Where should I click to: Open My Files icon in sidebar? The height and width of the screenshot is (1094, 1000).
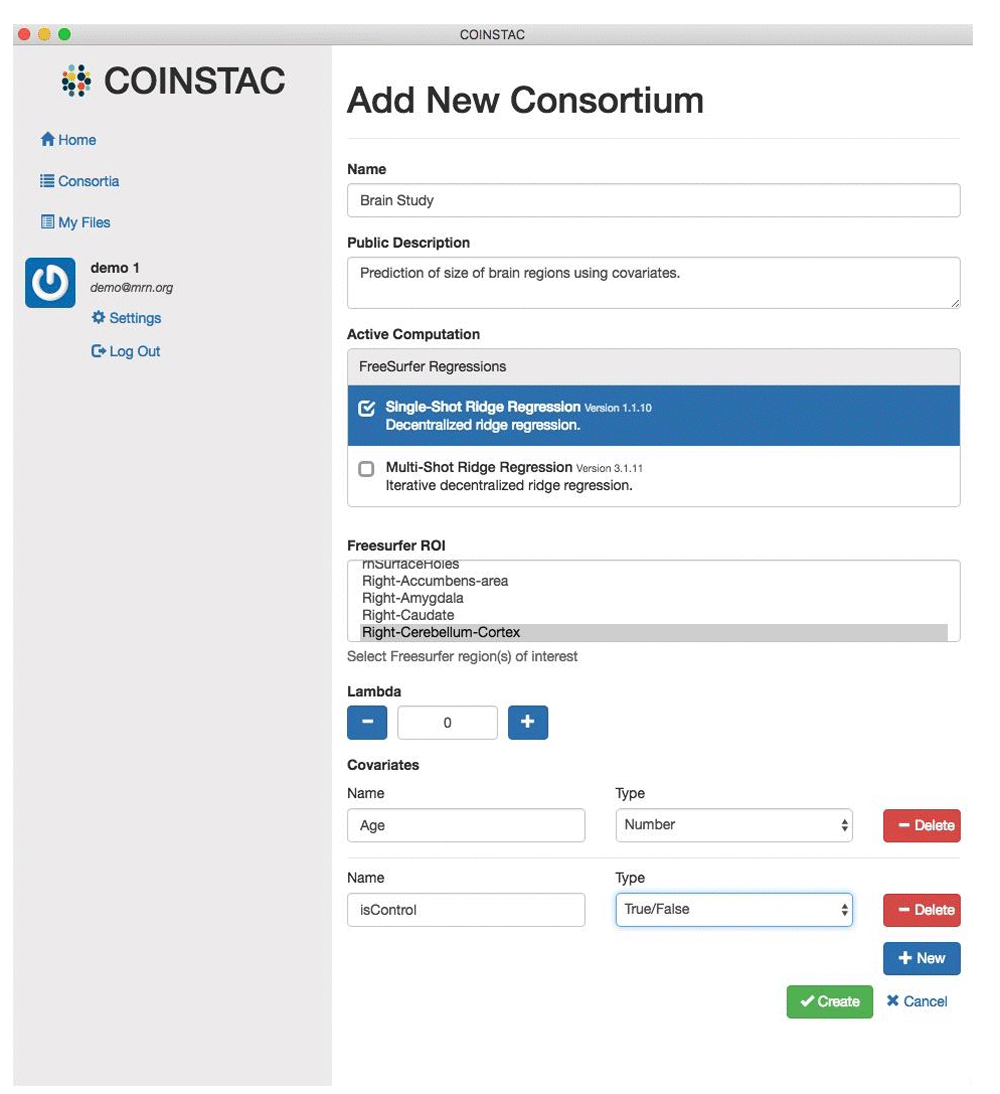(x=47, y=222)
